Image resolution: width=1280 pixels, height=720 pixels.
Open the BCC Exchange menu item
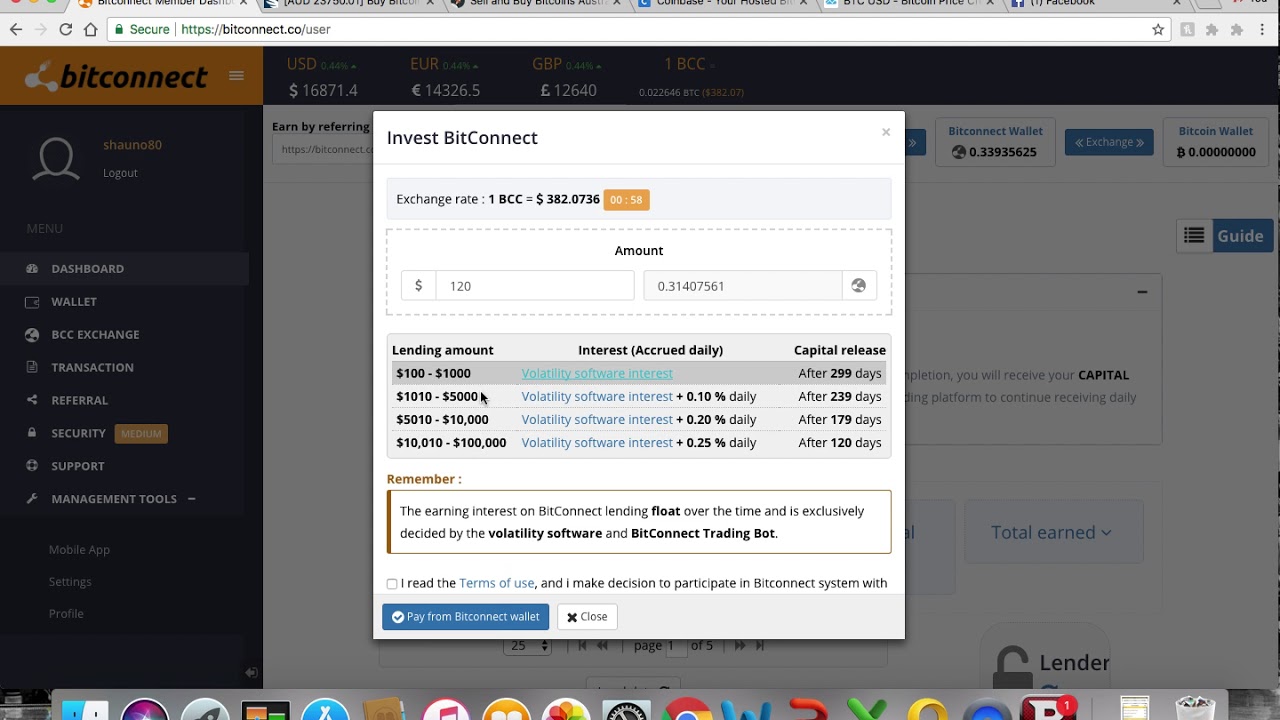tap(95, 334)
